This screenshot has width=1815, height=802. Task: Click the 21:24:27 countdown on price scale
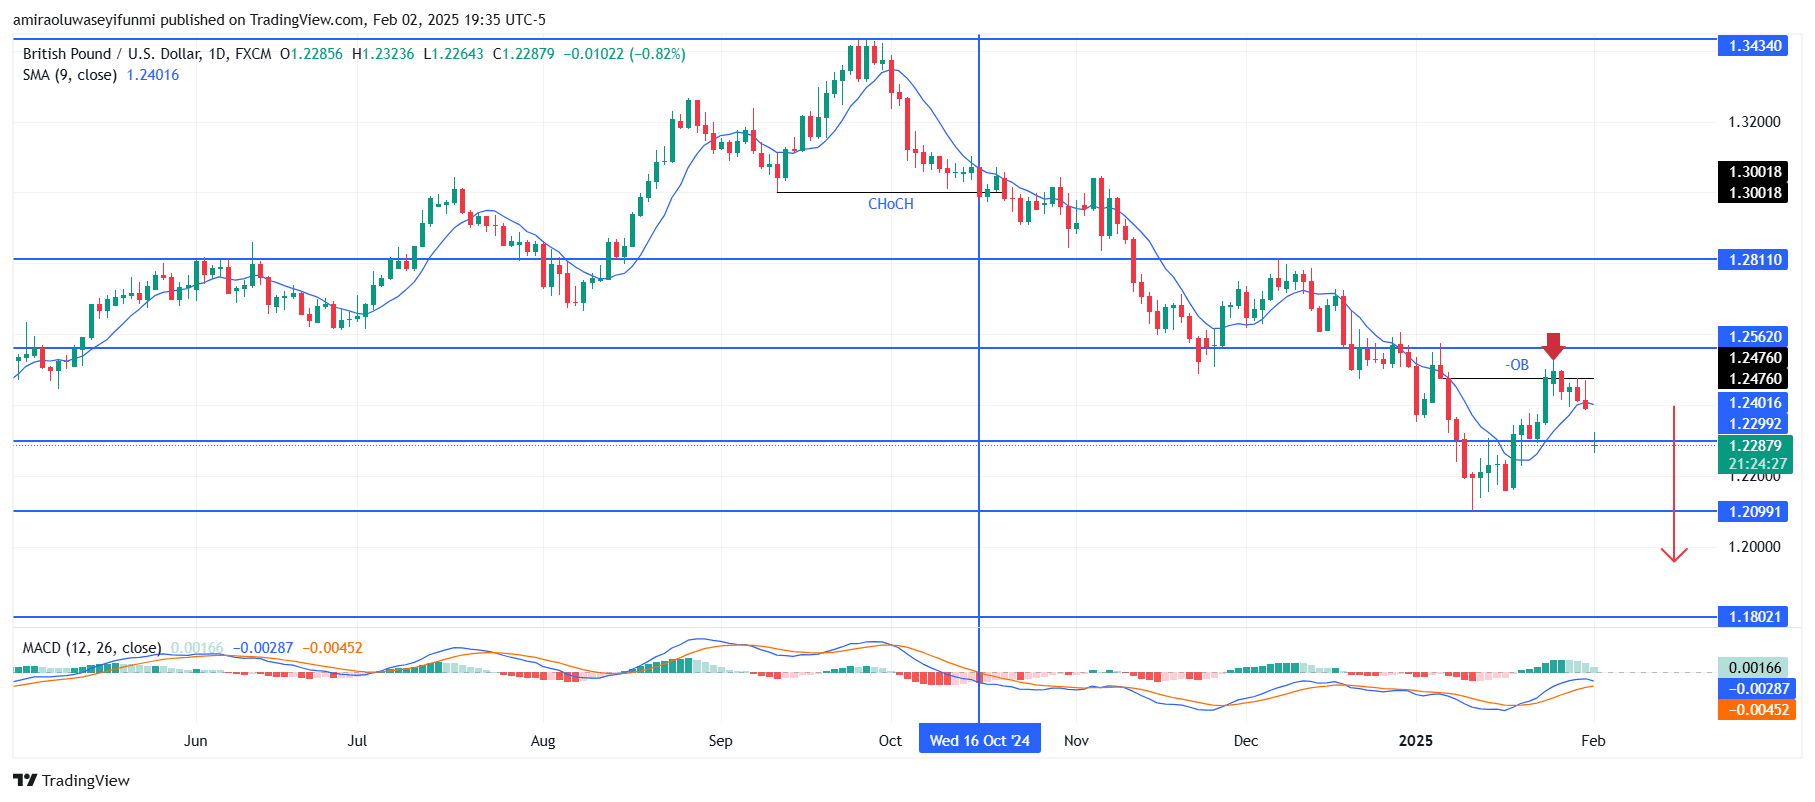[x=1757, y=464]
